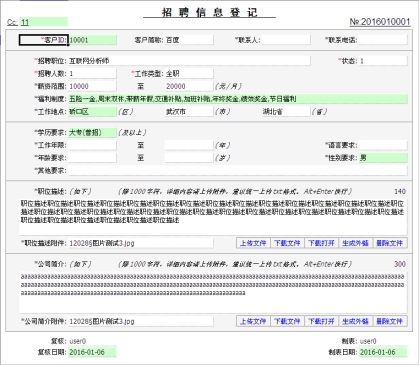Click the 工作类型 field showing 全职
This screenshot has width=420, height=366.
pos(189,73)
